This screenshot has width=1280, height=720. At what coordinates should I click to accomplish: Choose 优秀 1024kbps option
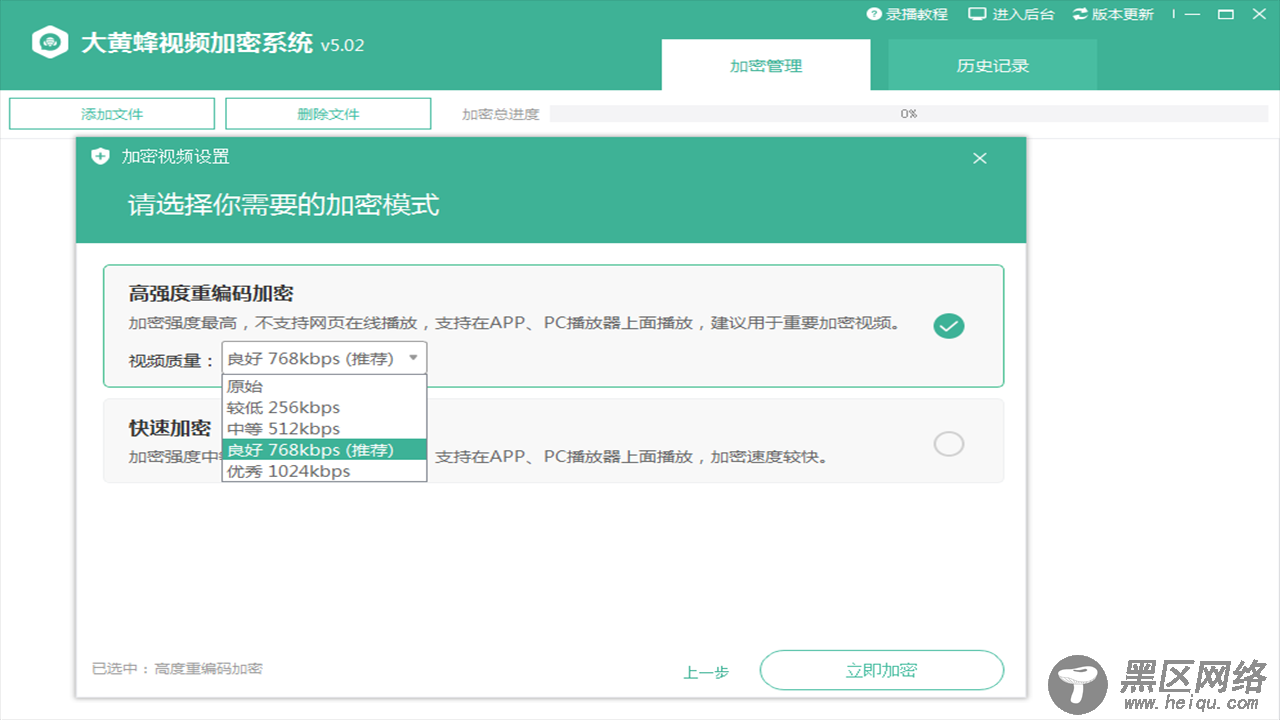click(x=324, y=471)
